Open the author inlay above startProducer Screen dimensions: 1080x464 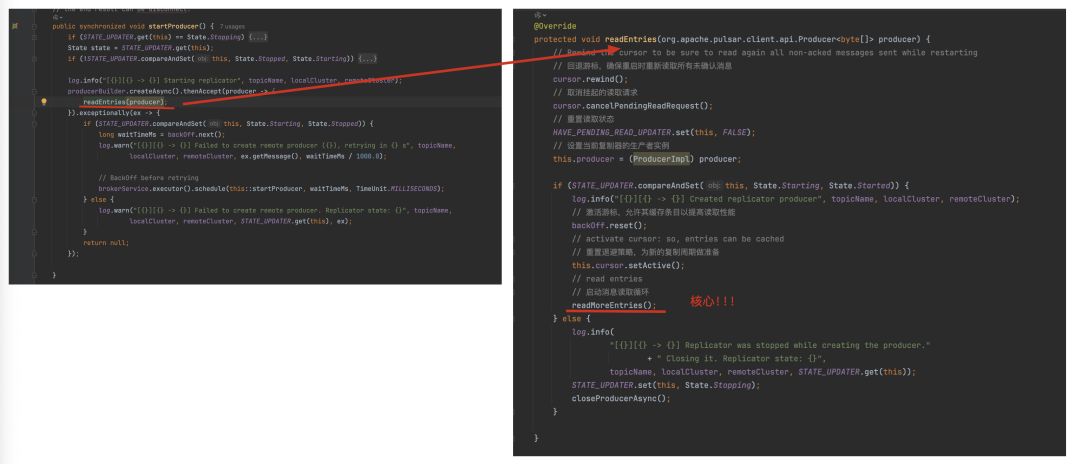click(58, 17)
